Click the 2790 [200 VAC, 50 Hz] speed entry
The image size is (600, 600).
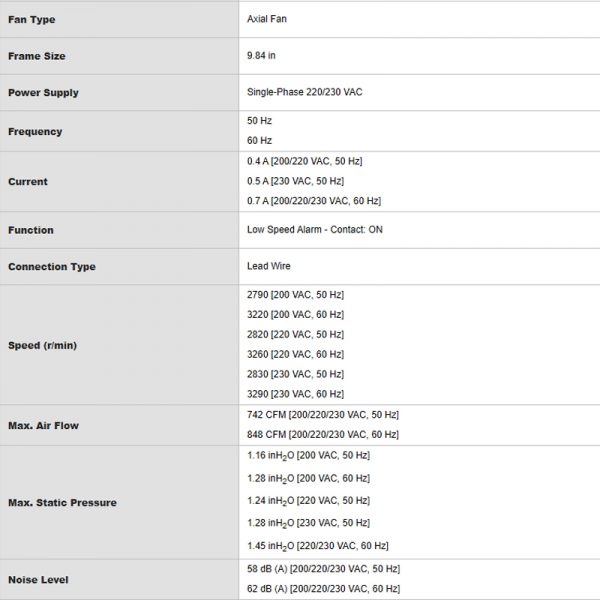click(295, 295)
